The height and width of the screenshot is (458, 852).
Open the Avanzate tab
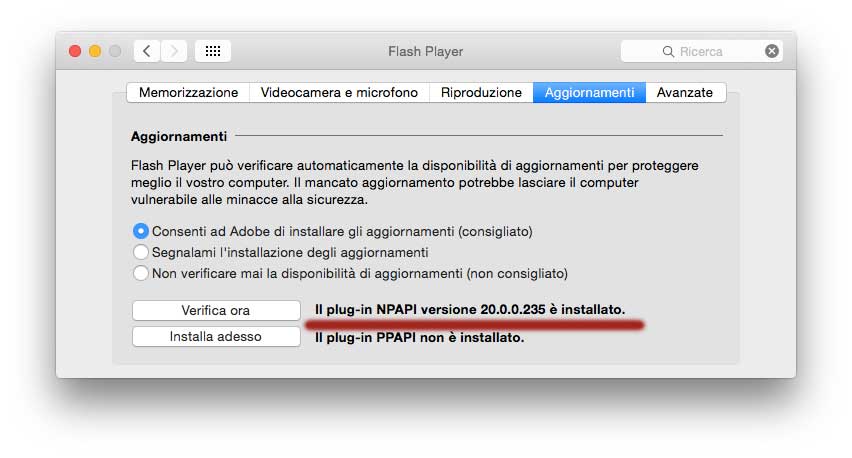tap(685, 93)
